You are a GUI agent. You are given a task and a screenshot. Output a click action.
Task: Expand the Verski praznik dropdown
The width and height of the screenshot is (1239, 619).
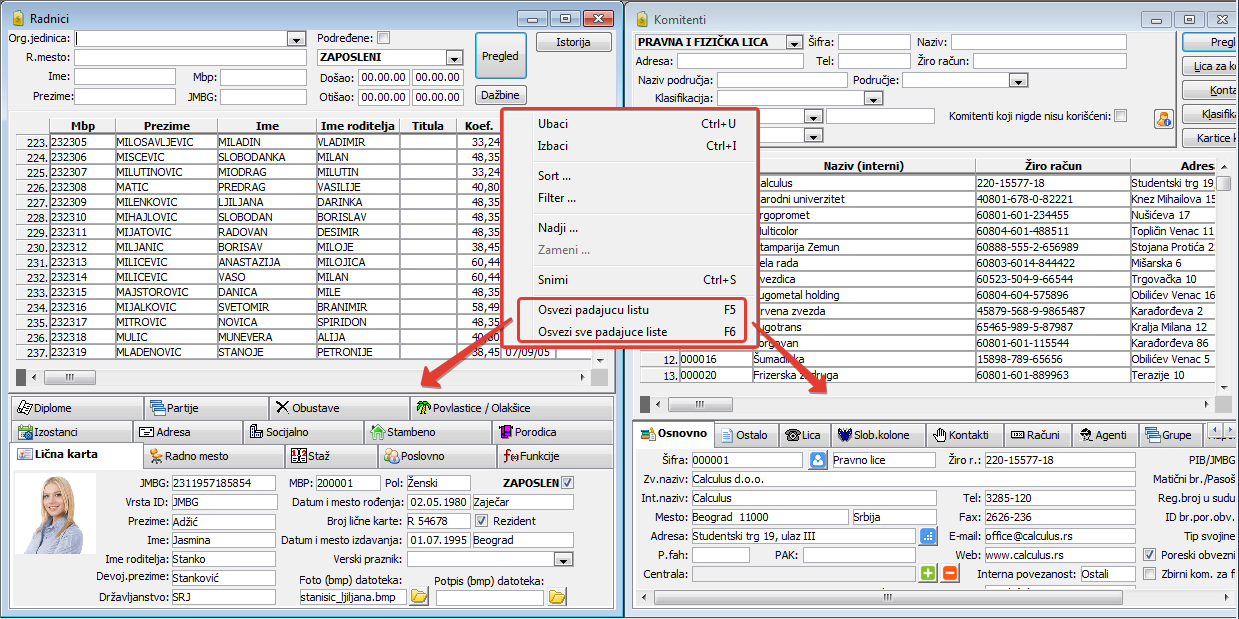pyautogui.click(x=563, y=559)
